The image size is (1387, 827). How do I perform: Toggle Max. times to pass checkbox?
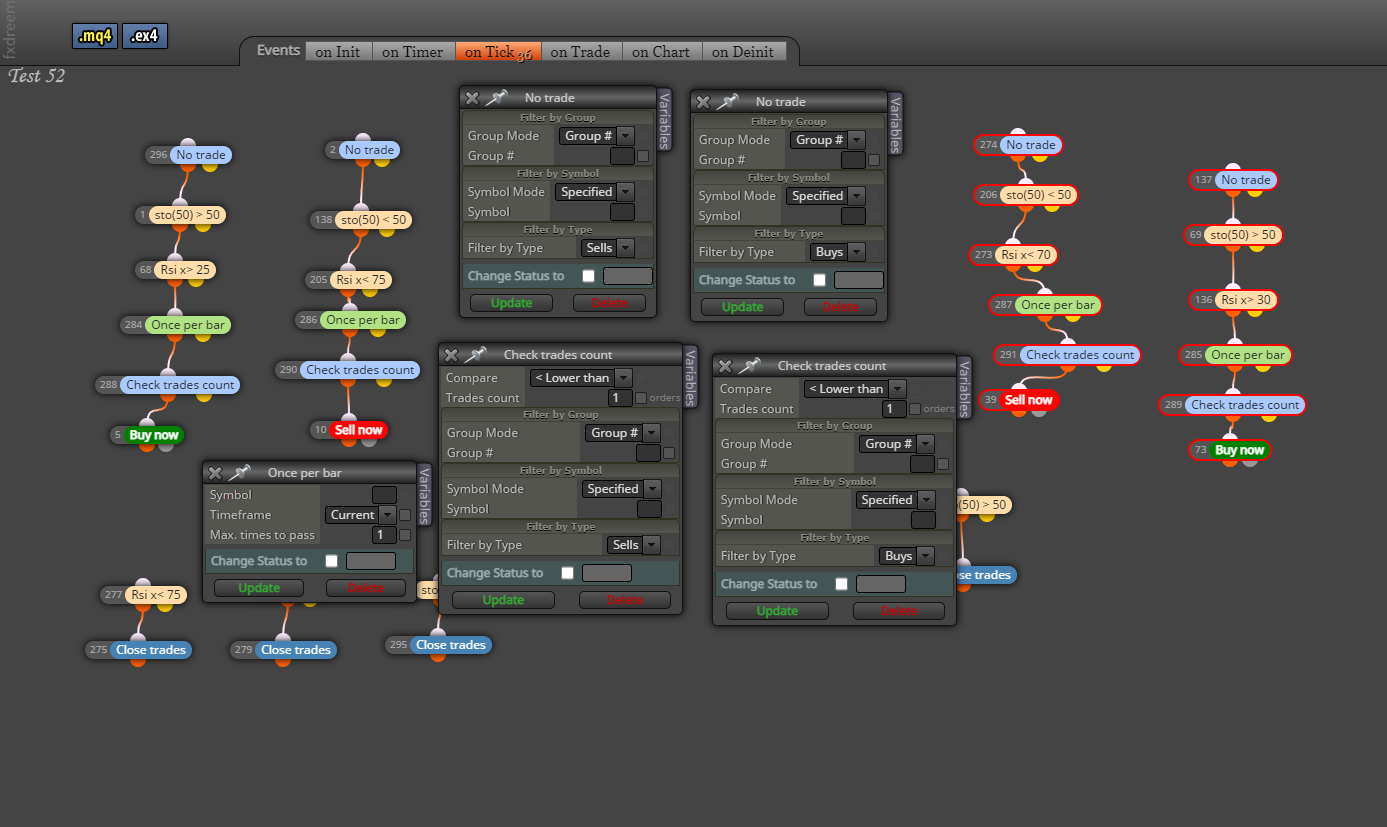tap(405, 535)
